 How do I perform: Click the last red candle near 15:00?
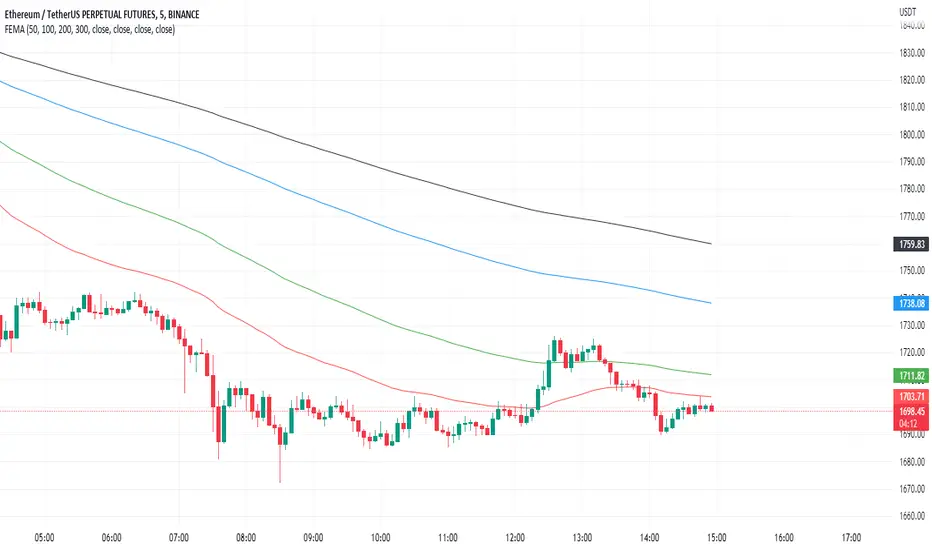pos(711,408)
